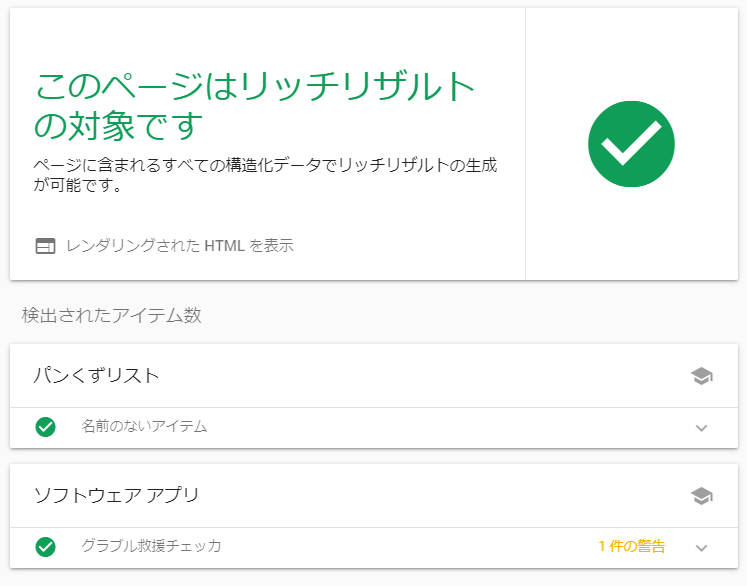Select the グラブル救援チェッカ item name
Viewport: 747px width, 586px height.
click(x=151, y=546)
